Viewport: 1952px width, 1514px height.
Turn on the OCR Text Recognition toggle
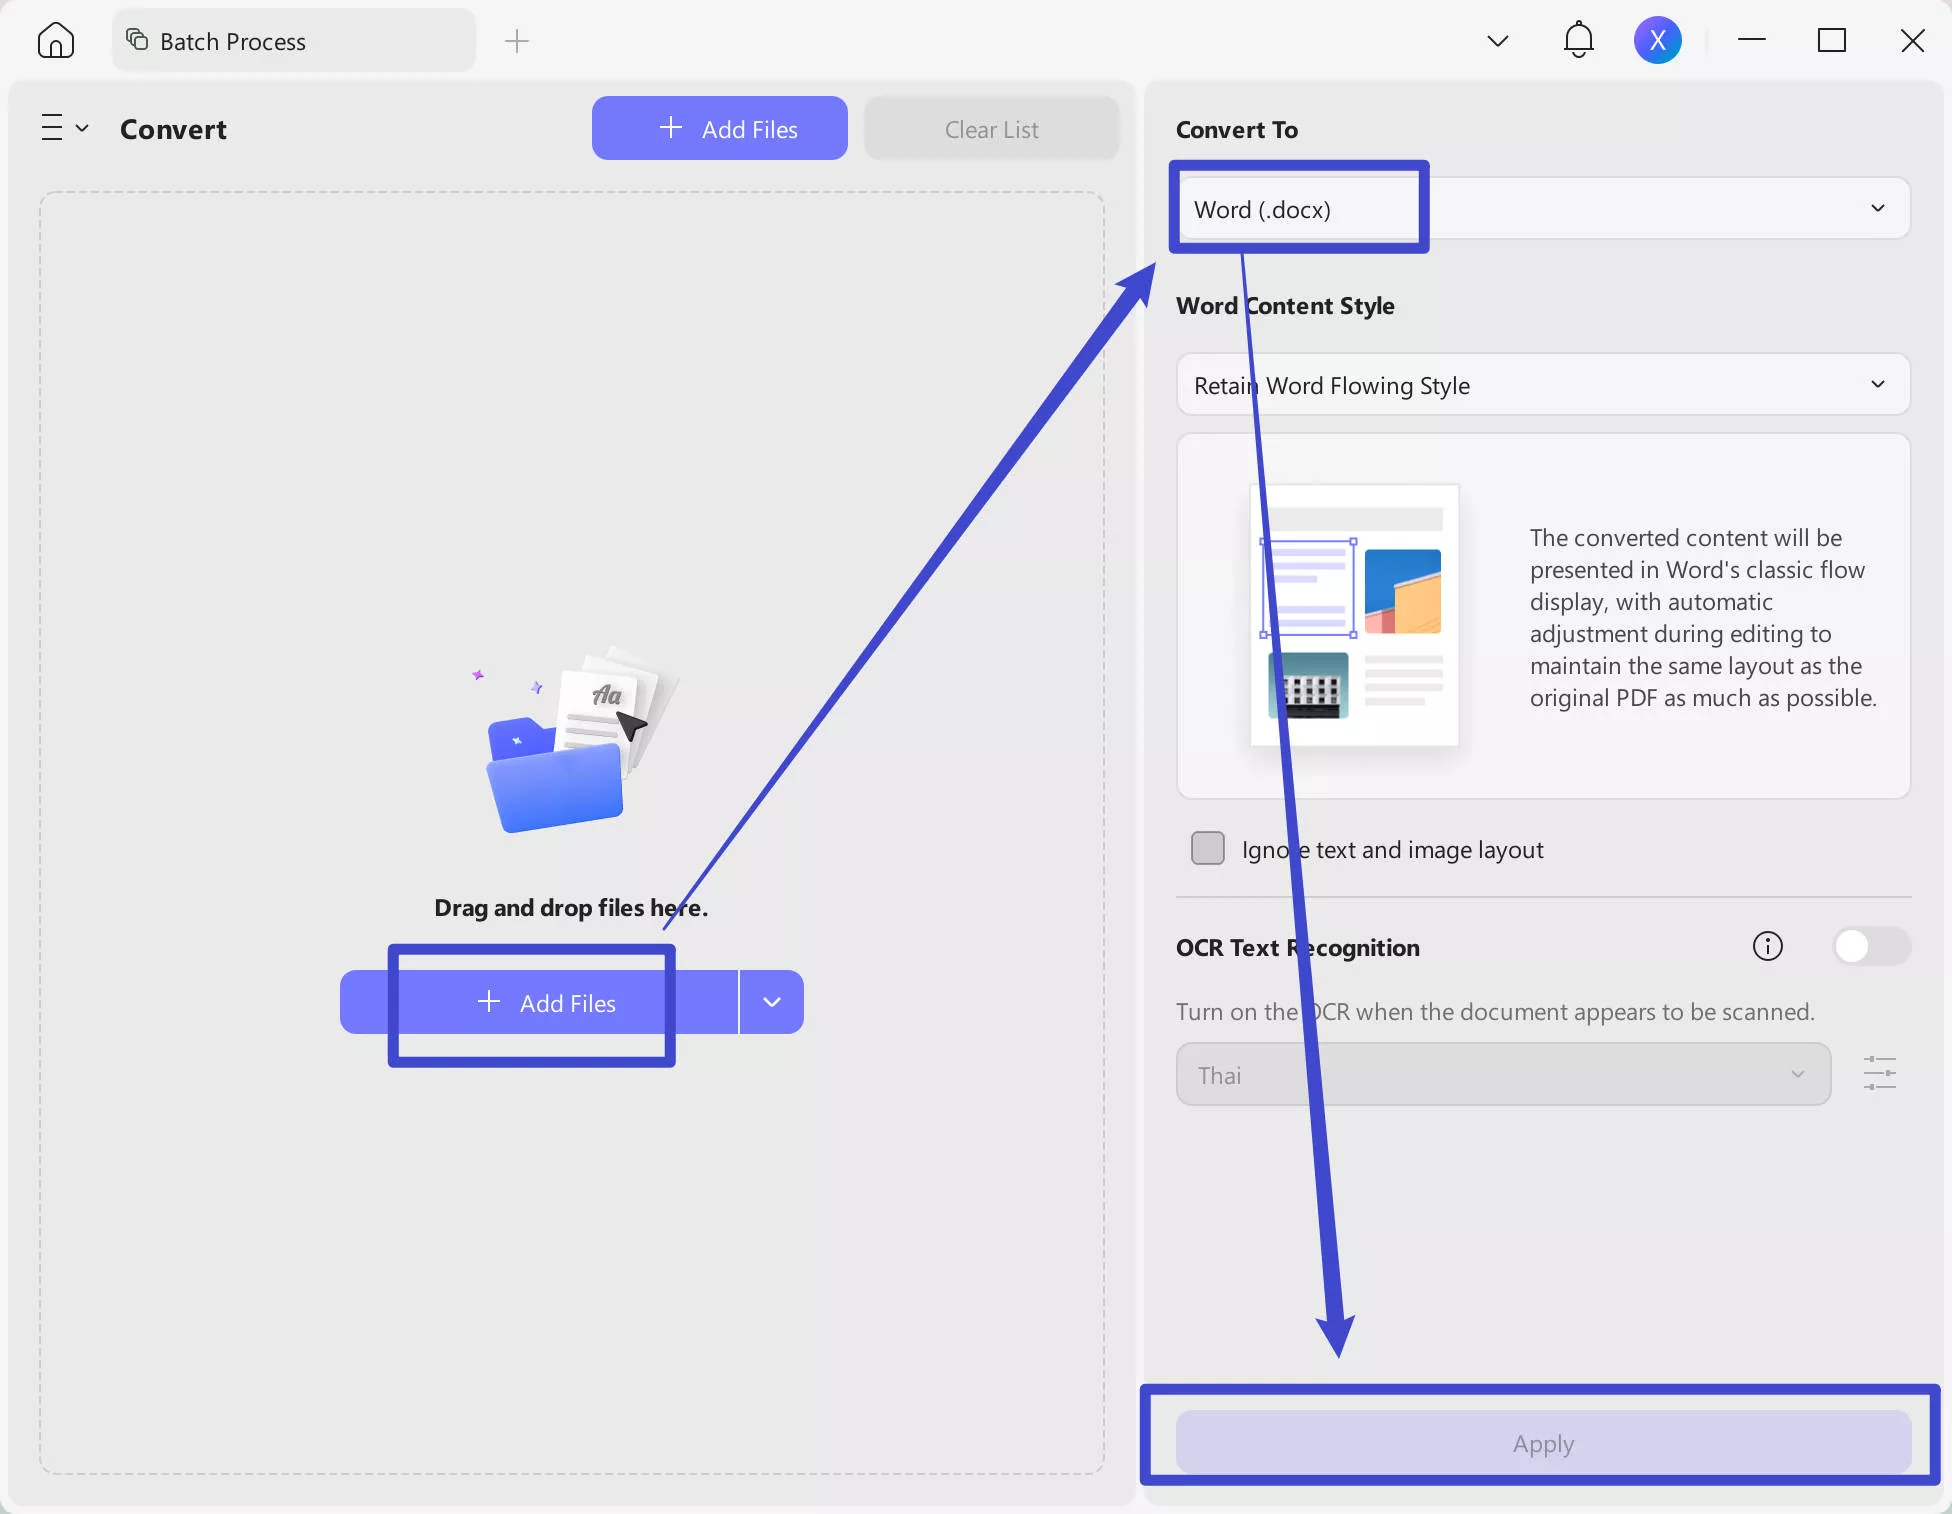[1871, 947]
